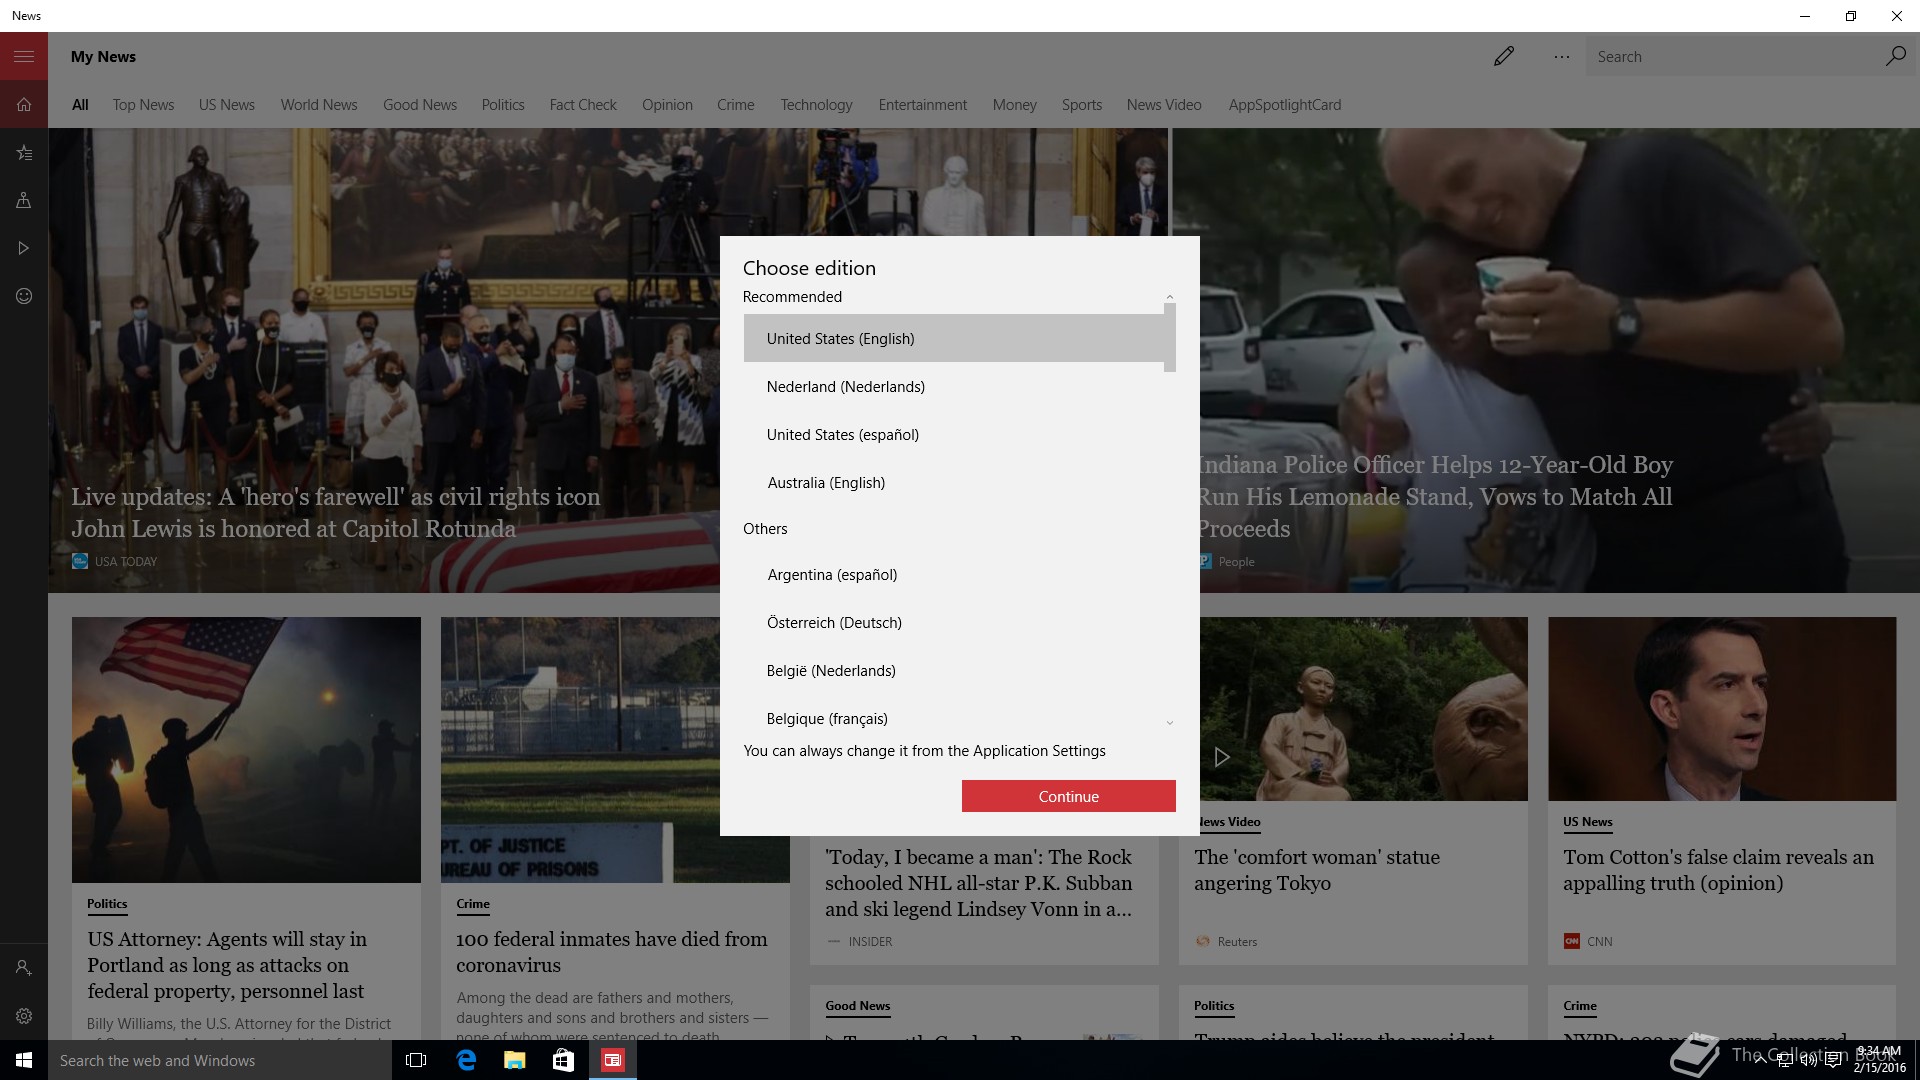Click the Good News category label
The image size is (1920, 1080).
857,1005
